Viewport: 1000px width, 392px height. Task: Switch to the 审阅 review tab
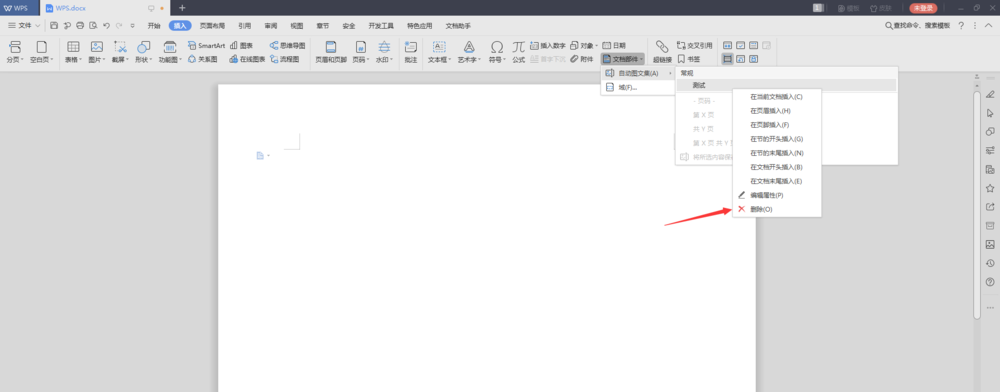271,25
